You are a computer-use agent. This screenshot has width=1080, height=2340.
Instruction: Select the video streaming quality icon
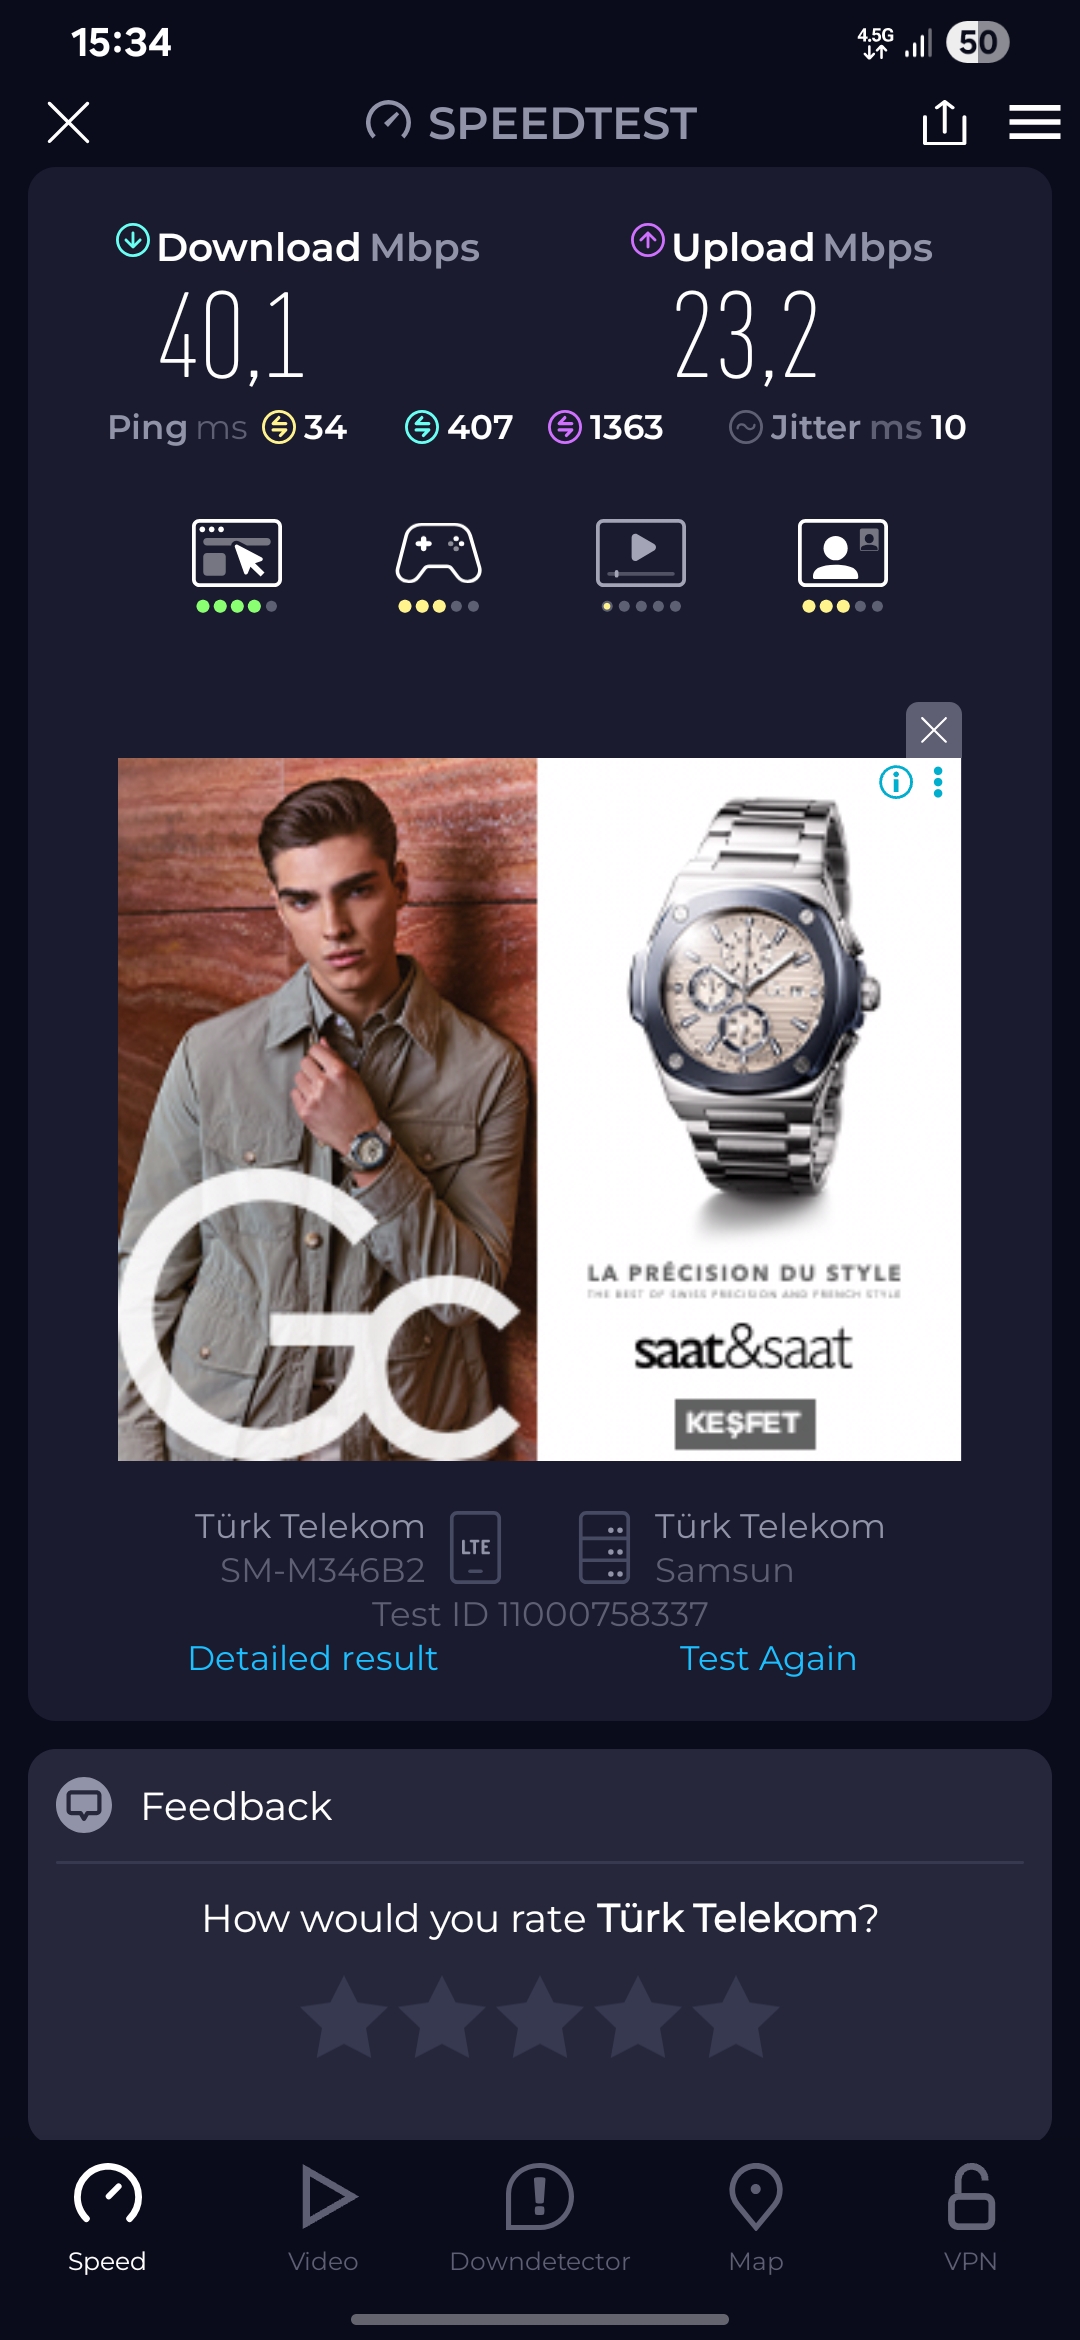[641, 553]
